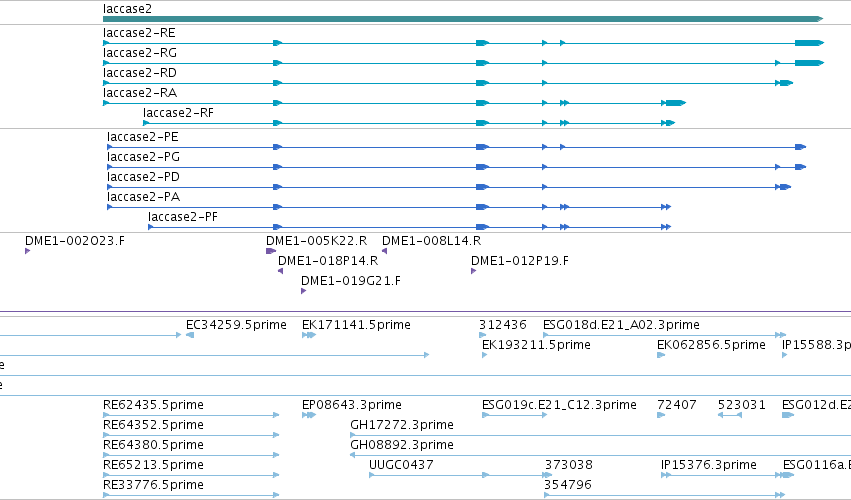Screen dimensions: 851x500
Task: Select the EK193211.5prime label
Action: pyautogui.click(x=536, y=345)
